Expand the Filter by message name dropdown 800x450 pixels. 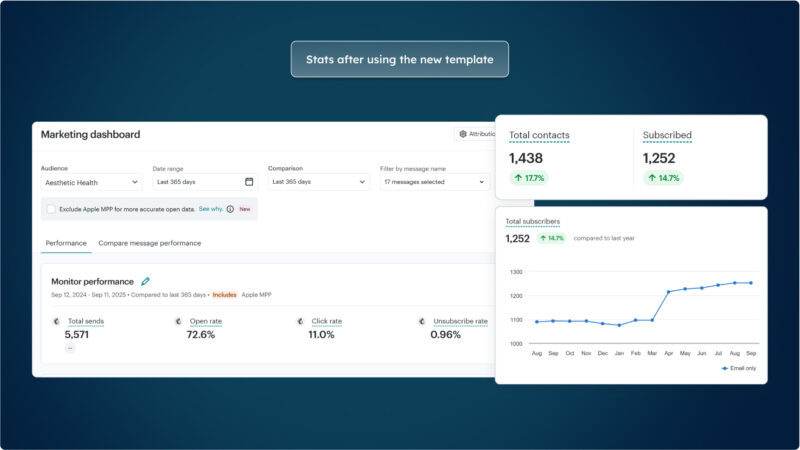coord(433,182)
